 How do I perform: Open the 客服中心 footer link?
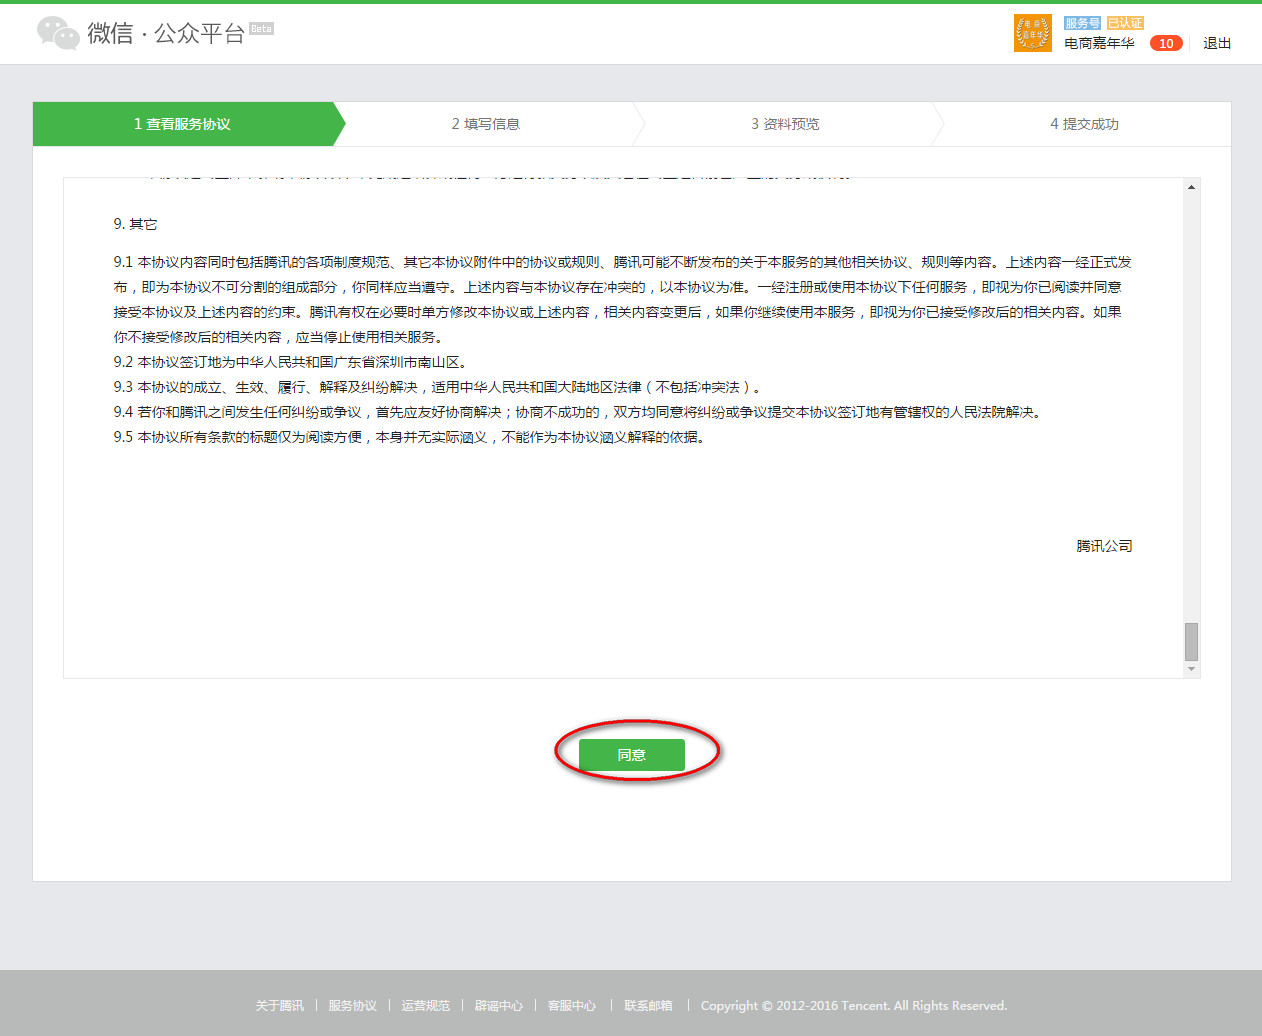[571, 1005]
